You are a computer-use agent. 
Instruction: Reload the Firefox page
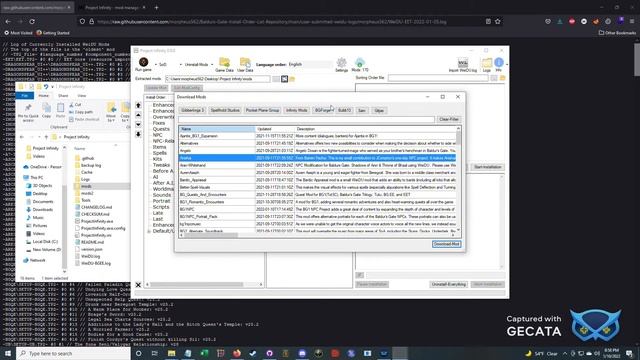pos(32,21)
